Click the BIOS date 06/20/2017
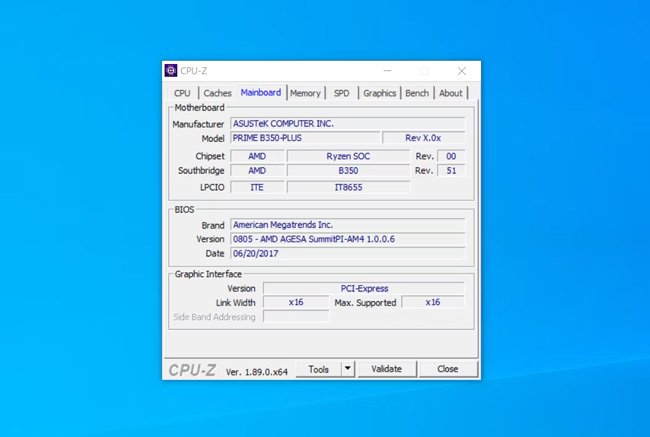 [x=348, y=253]
